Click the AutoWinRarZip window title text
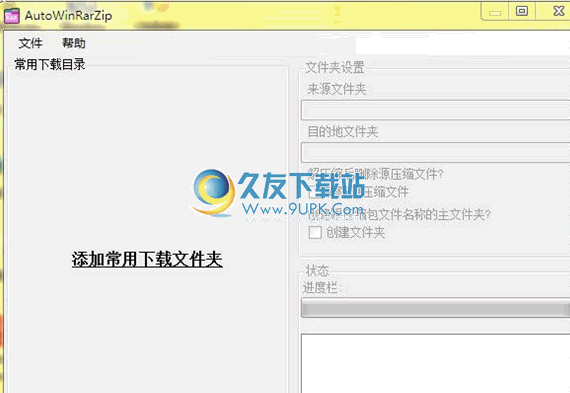Viewport: 570px width, 393px height. pos(68,16)
